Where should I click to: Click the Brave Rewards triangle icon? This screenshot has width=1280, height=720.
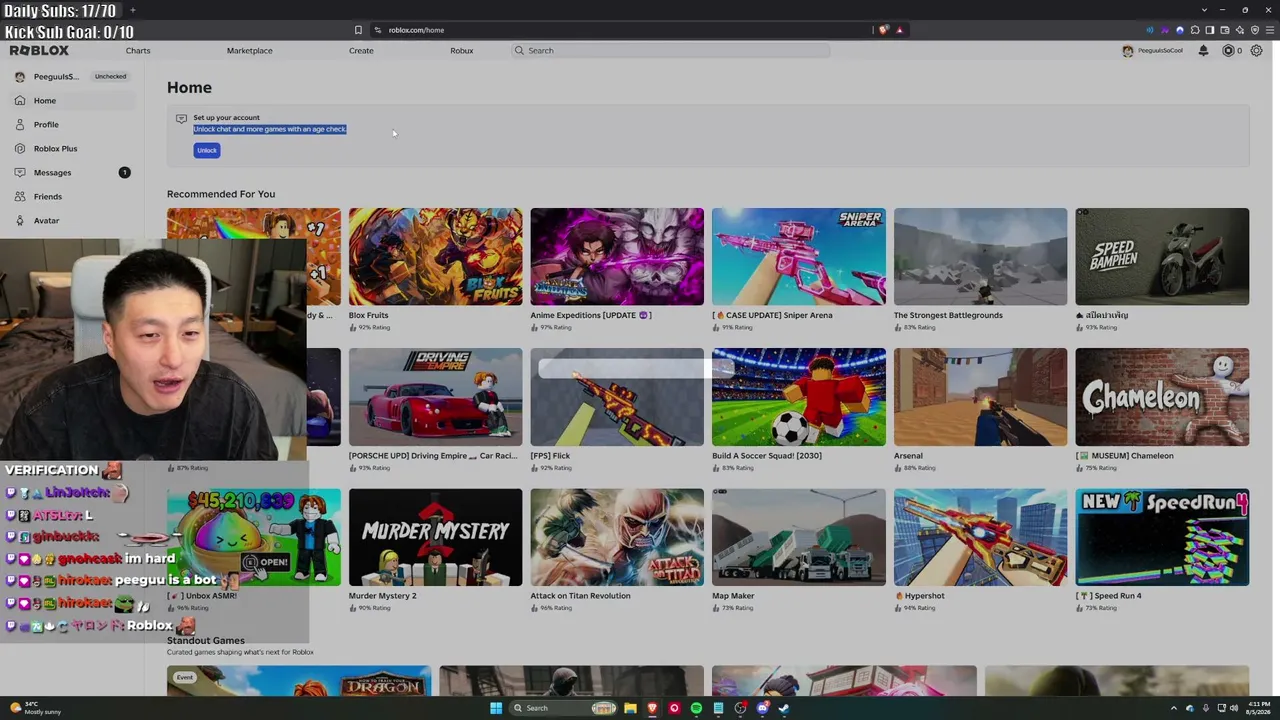[x=899, y=30]
